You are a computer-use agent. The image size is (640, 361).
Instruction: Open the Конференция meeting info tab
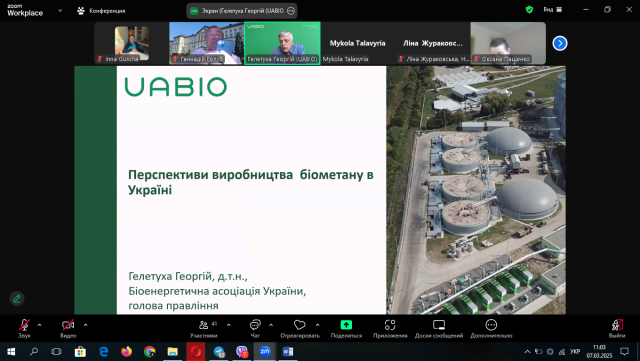pos(101,11)
